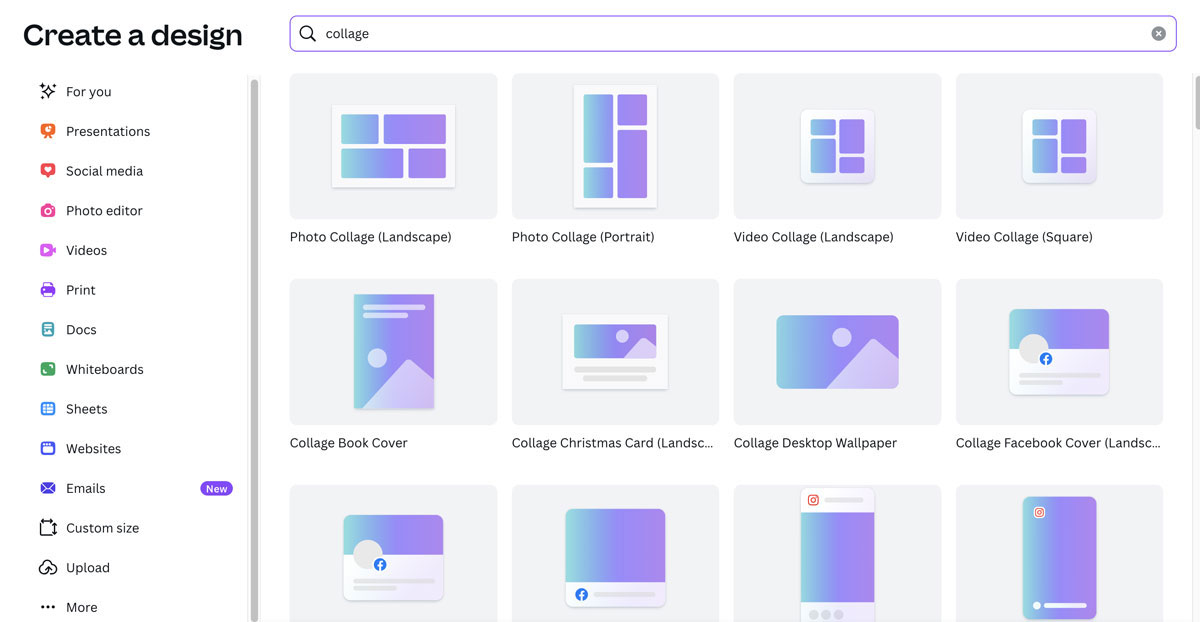Viewport: 1200px width, 622px height.
Task: Click the Collage Book Cover label
Action: point(349,443)
